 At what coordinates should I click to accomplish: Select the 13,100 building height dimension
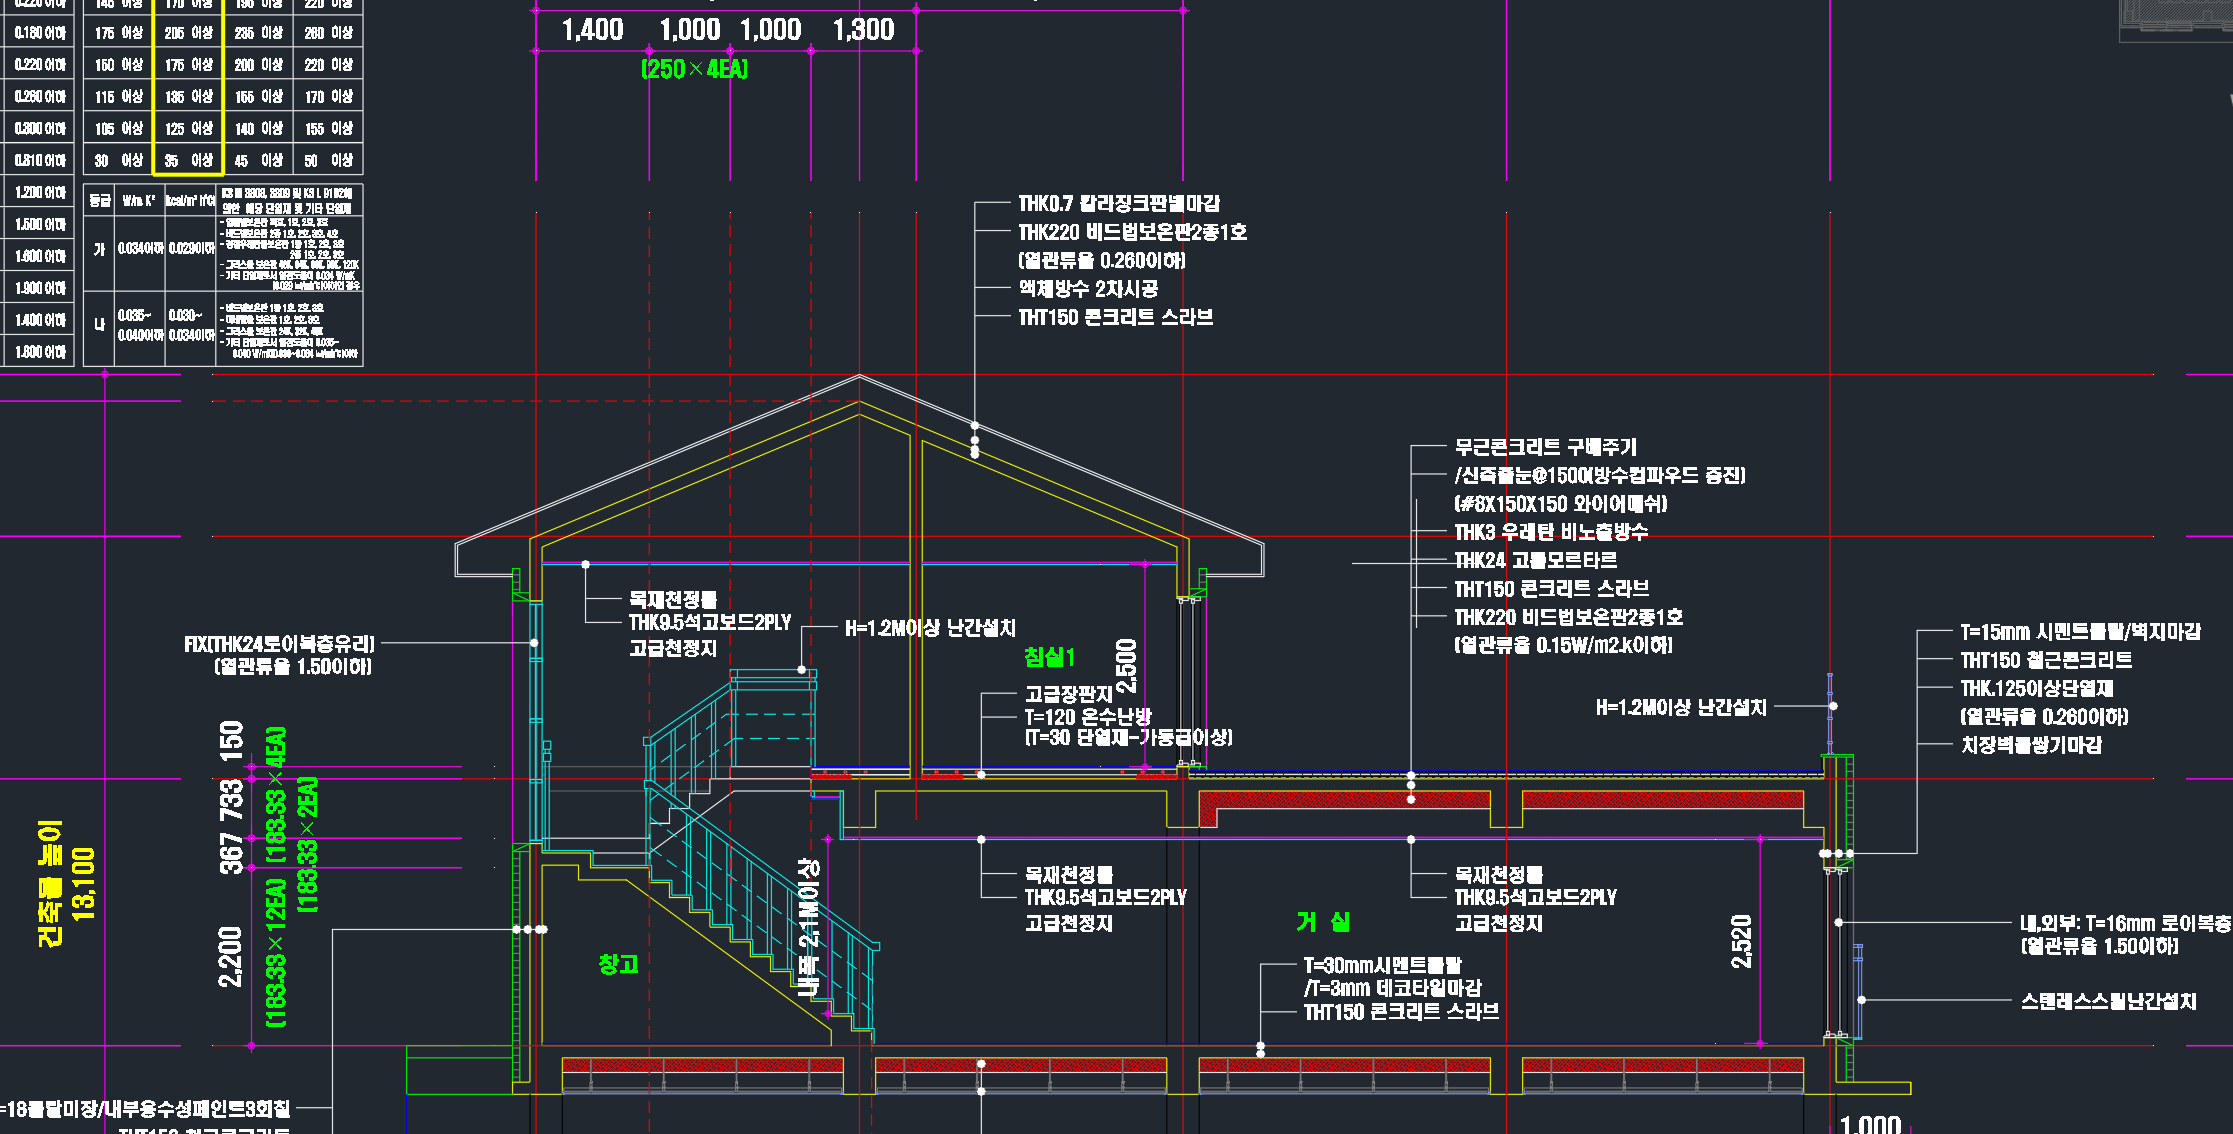[84, 883]
